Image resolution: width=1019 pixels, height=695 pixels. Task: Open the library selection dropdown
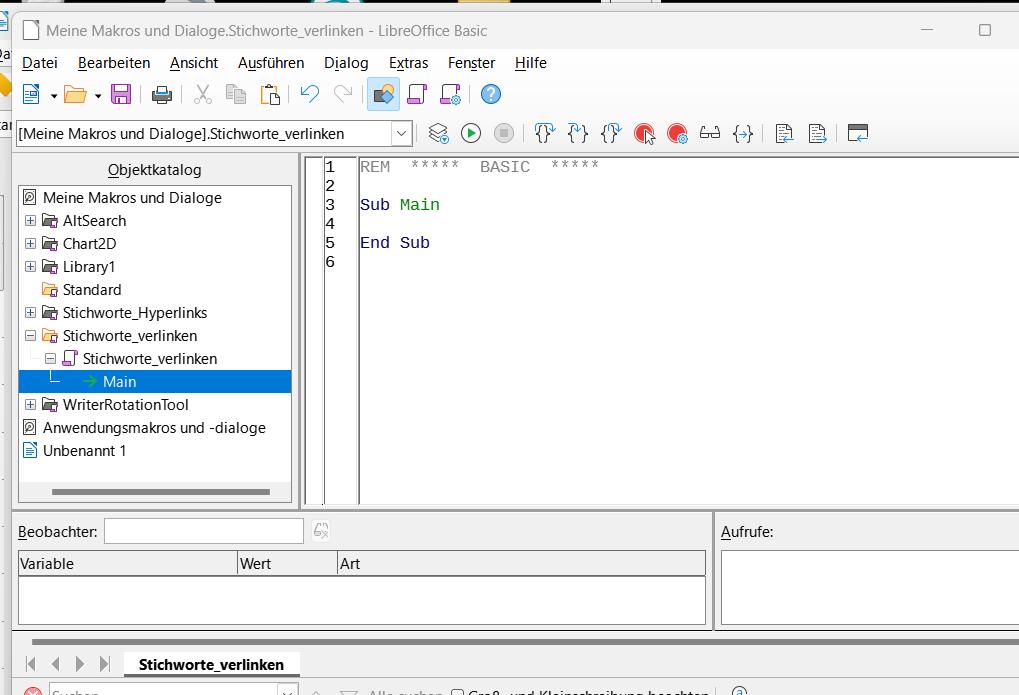point(401,133)
